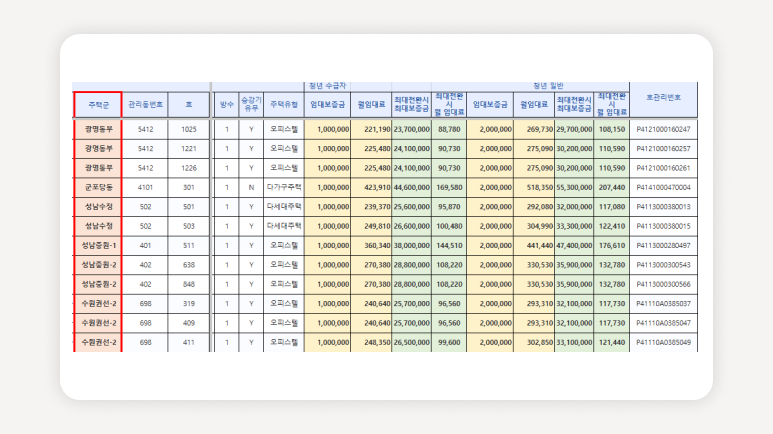The image size is (773, 434).
Task: Select the 주택유형 column header
Action: [x=283, y=104]
